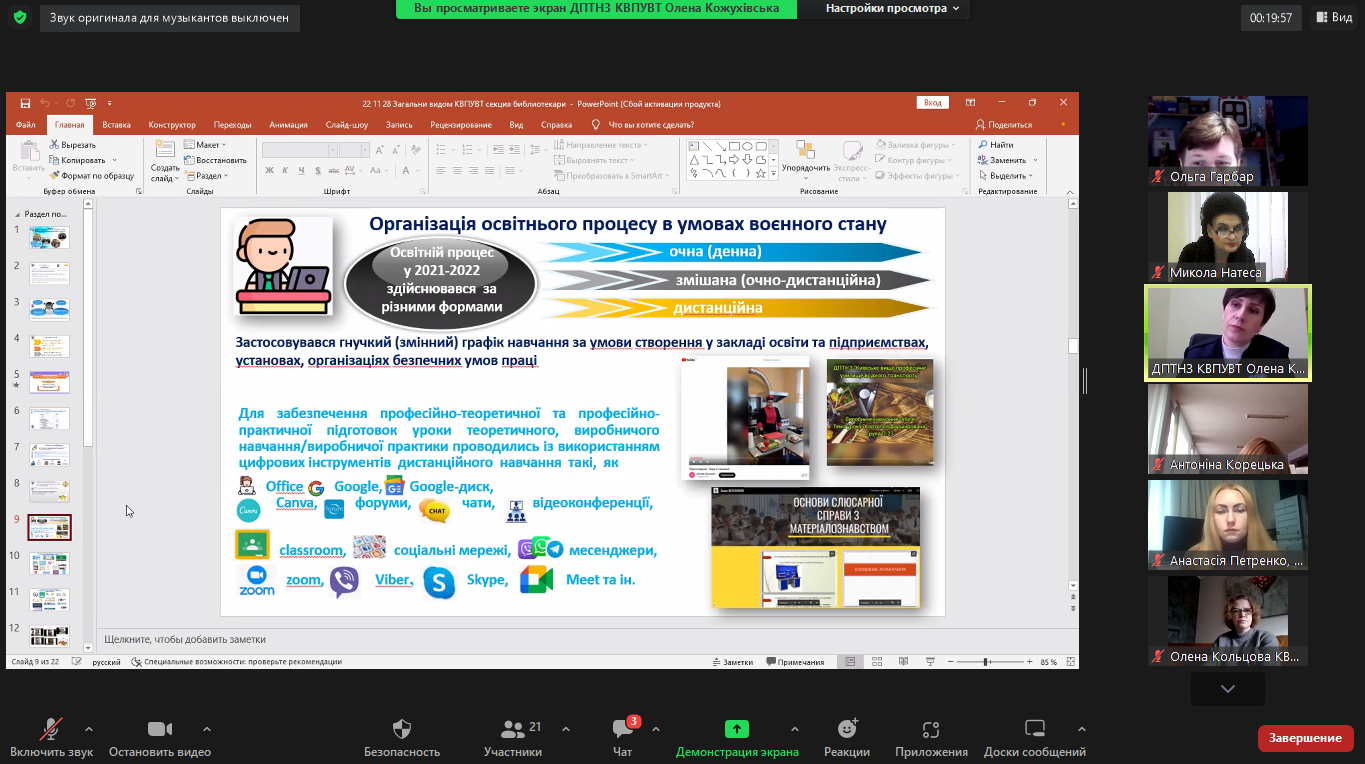Open Zoom Security (Безопасность)
1365x764 pixels.
402,739
